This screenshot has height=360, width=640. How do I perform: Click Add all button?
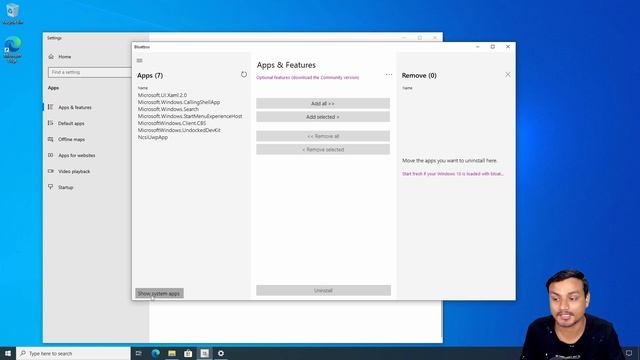point(323,104)
